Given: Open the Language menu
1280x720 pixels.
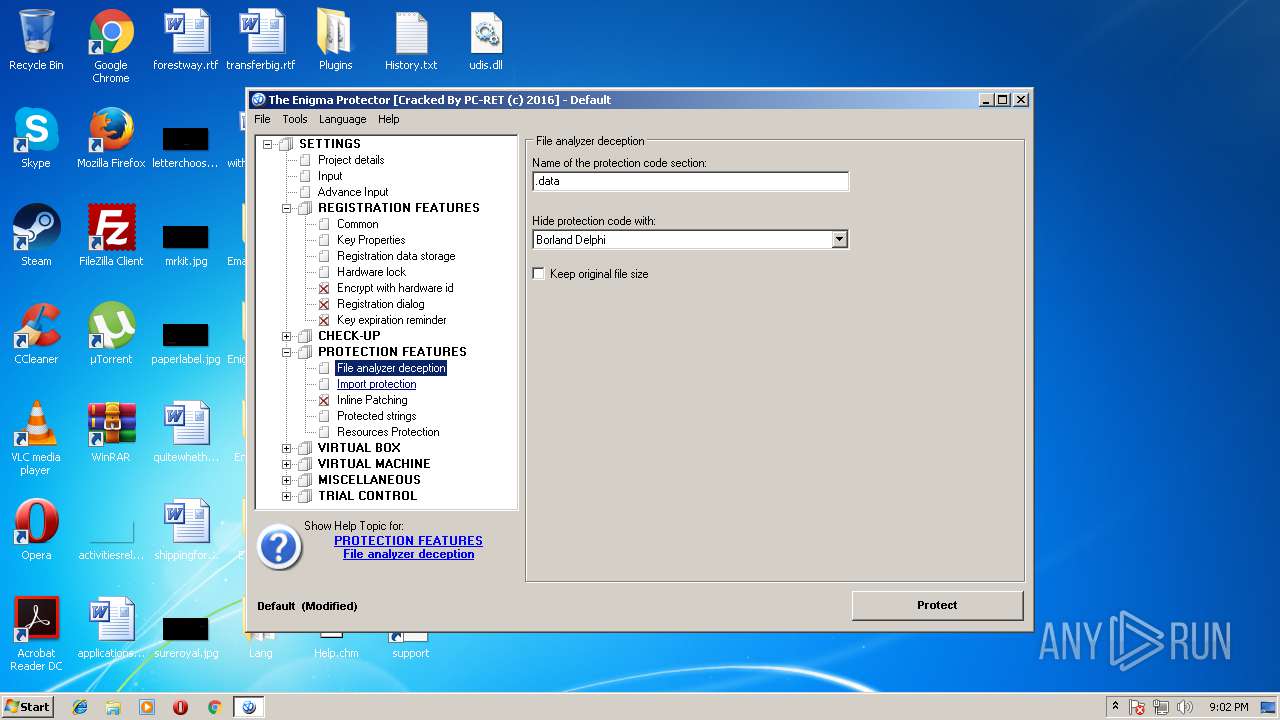Looking at the screenshot, I should 343,119.
